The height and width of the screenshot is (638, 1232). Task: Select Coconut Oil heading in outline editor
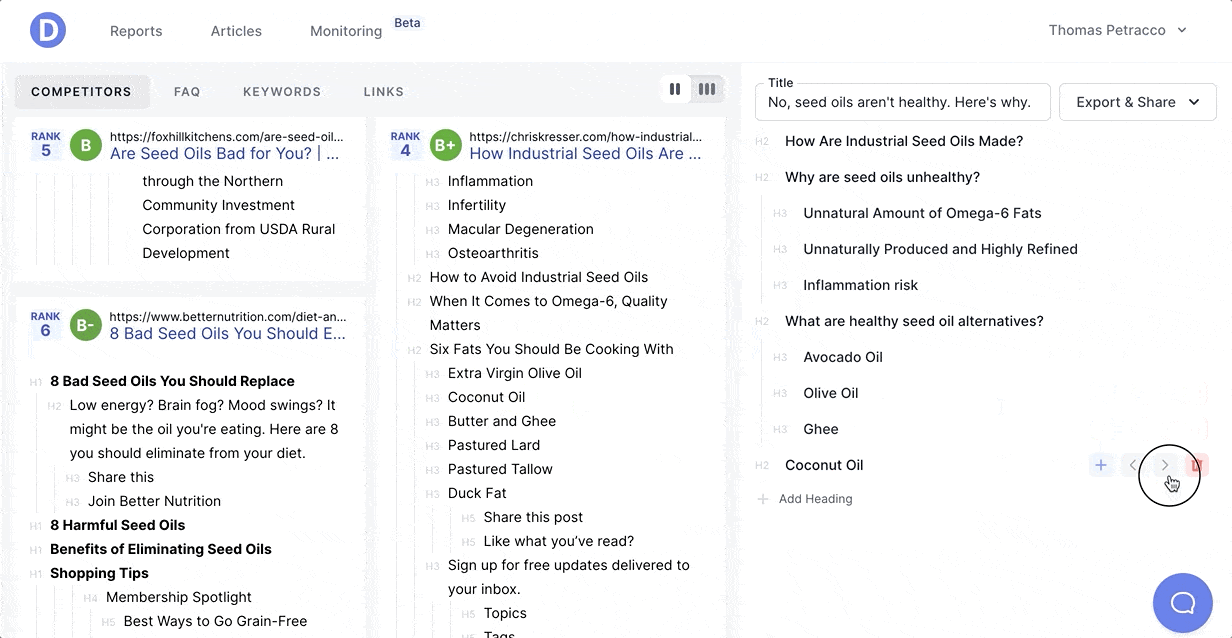[x=824, y=465]
